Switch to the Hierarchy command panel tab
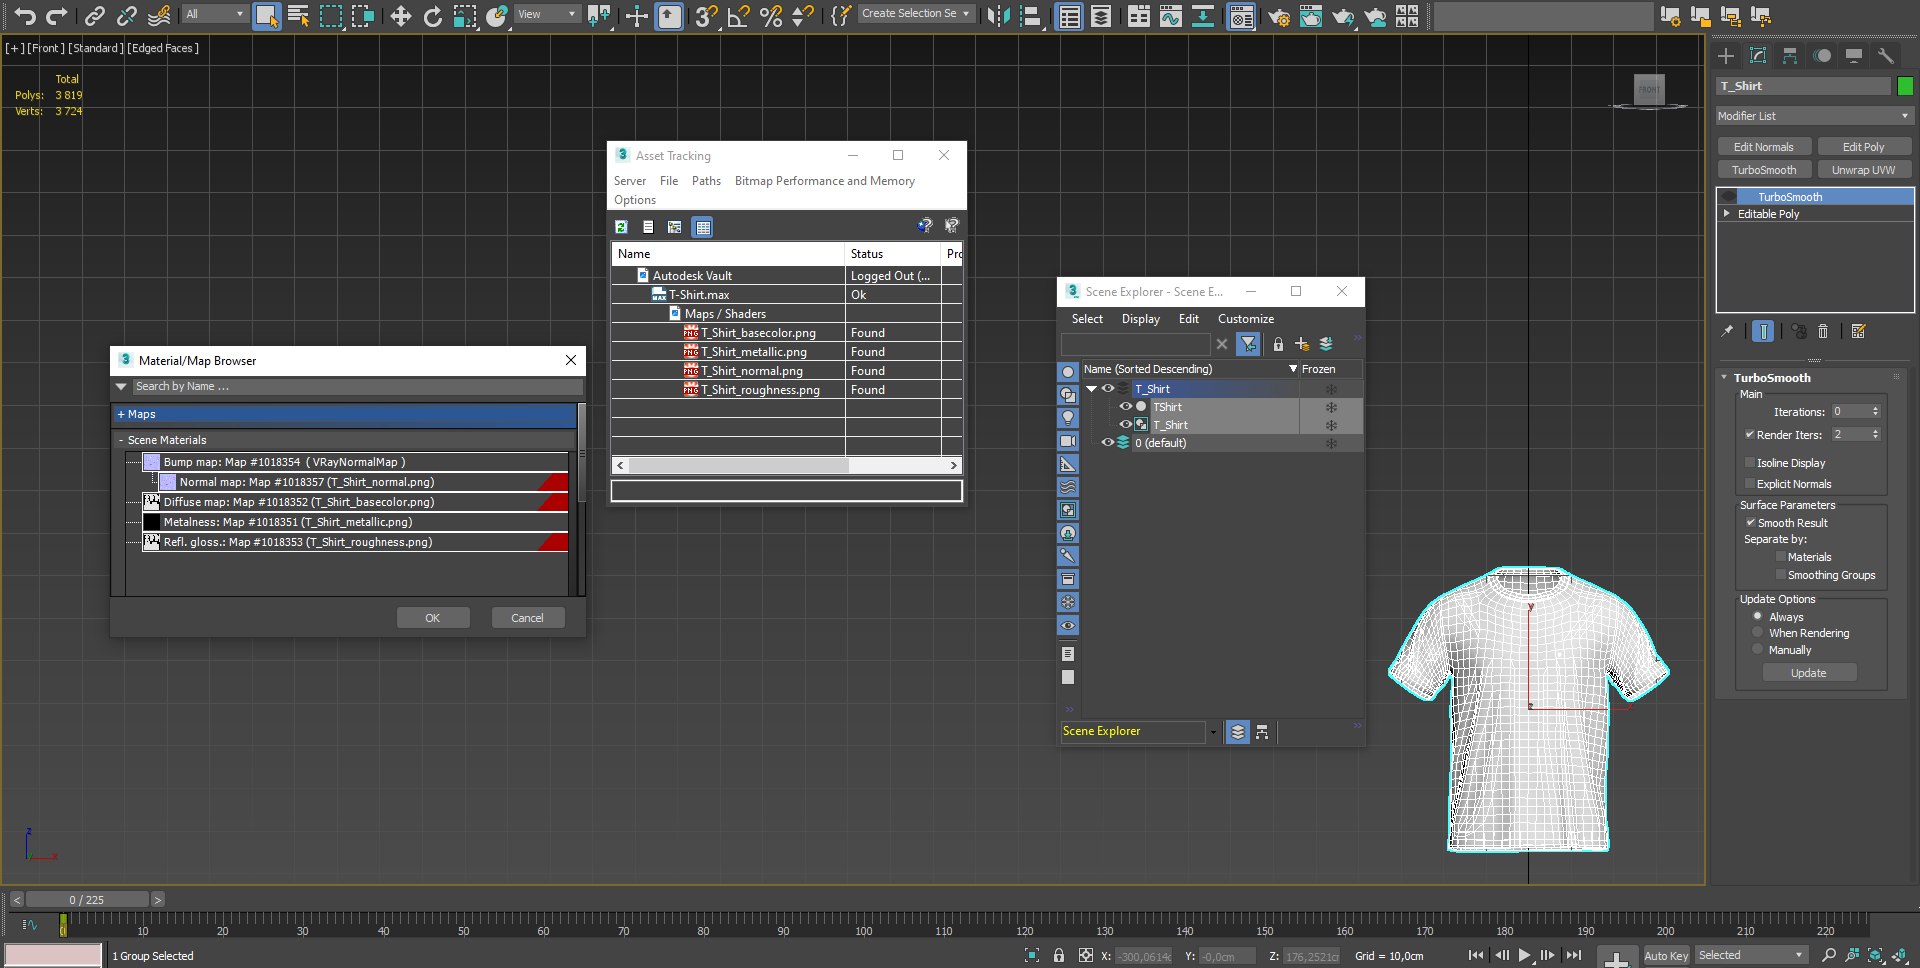1920x968 pixels. tap(1790, 56)
